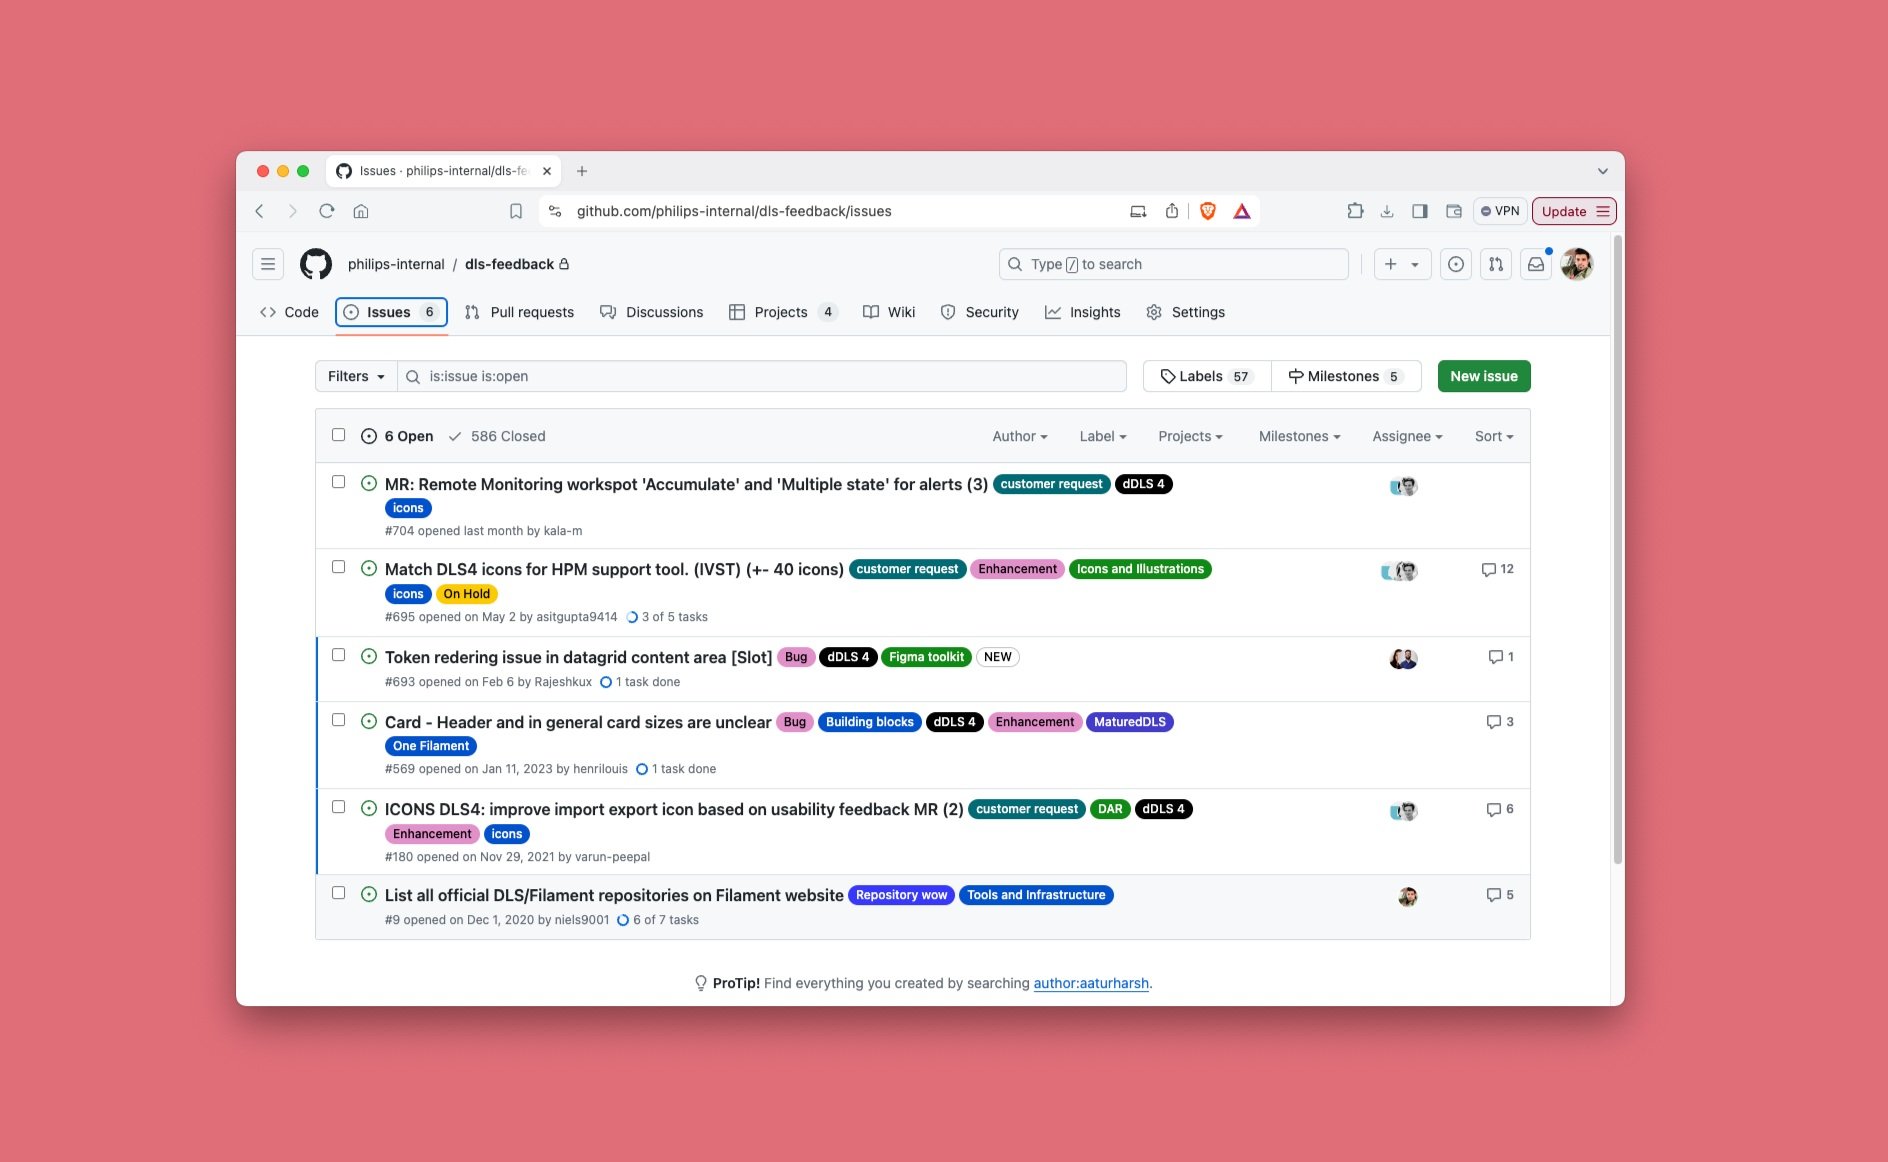Expand the Author filter dropdown
This screenshot has height=1162, width=1888.
(x=1020, y=436)
